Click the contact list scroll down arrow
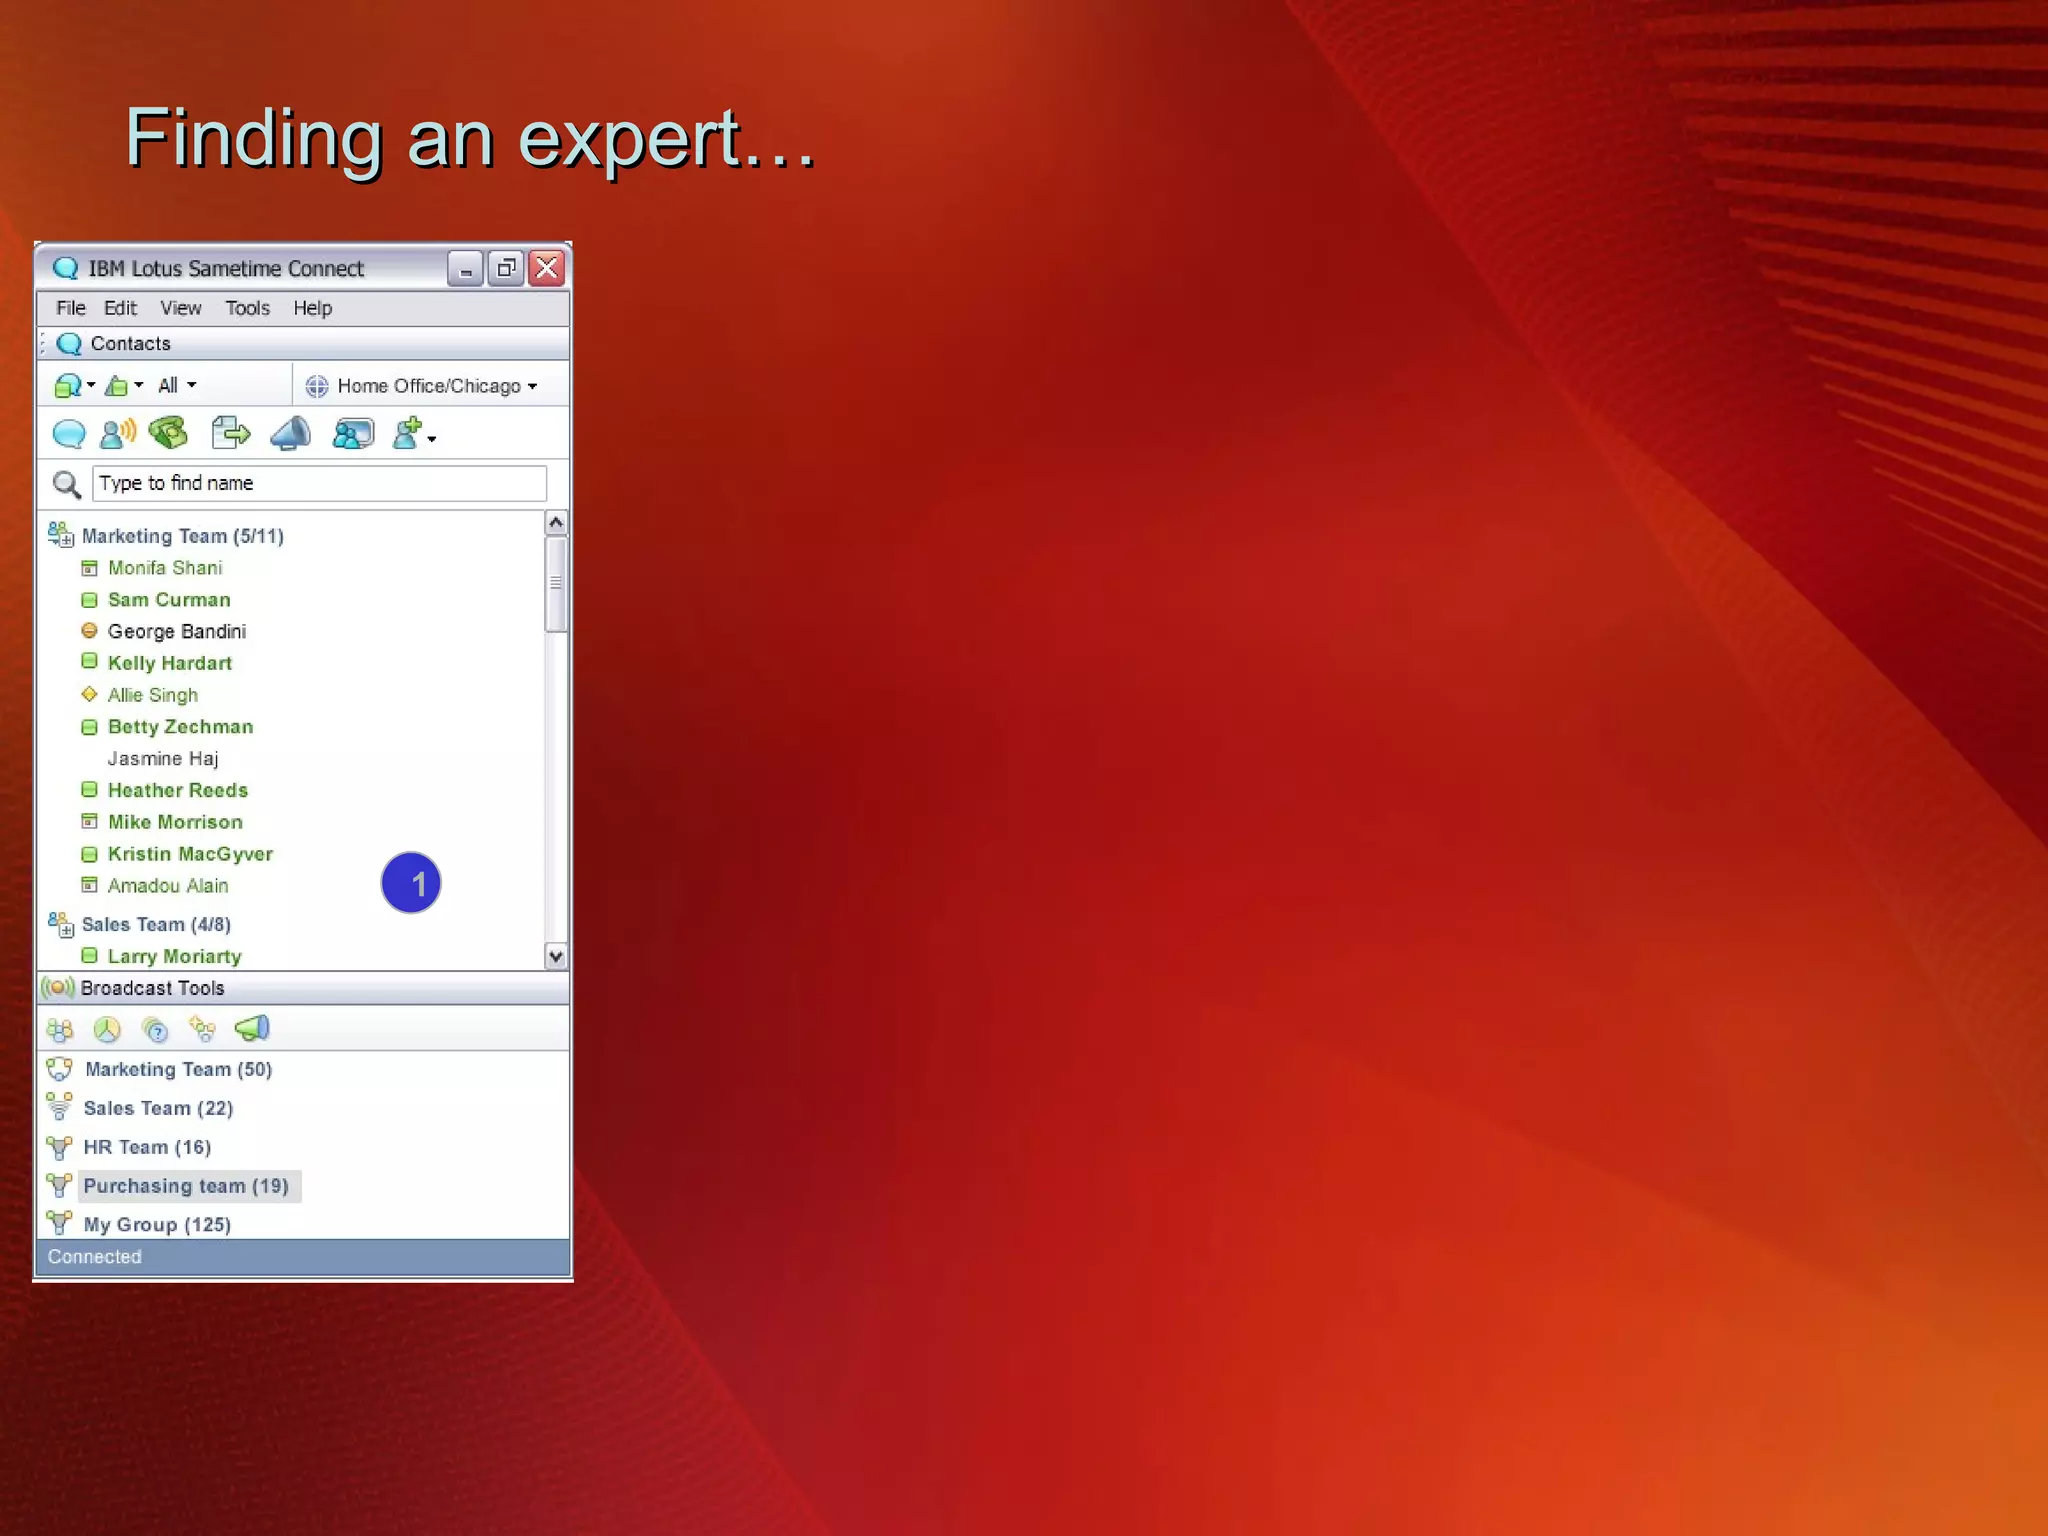The image size is (2048, 1536). pyautogui.click(x=556, y=957)
